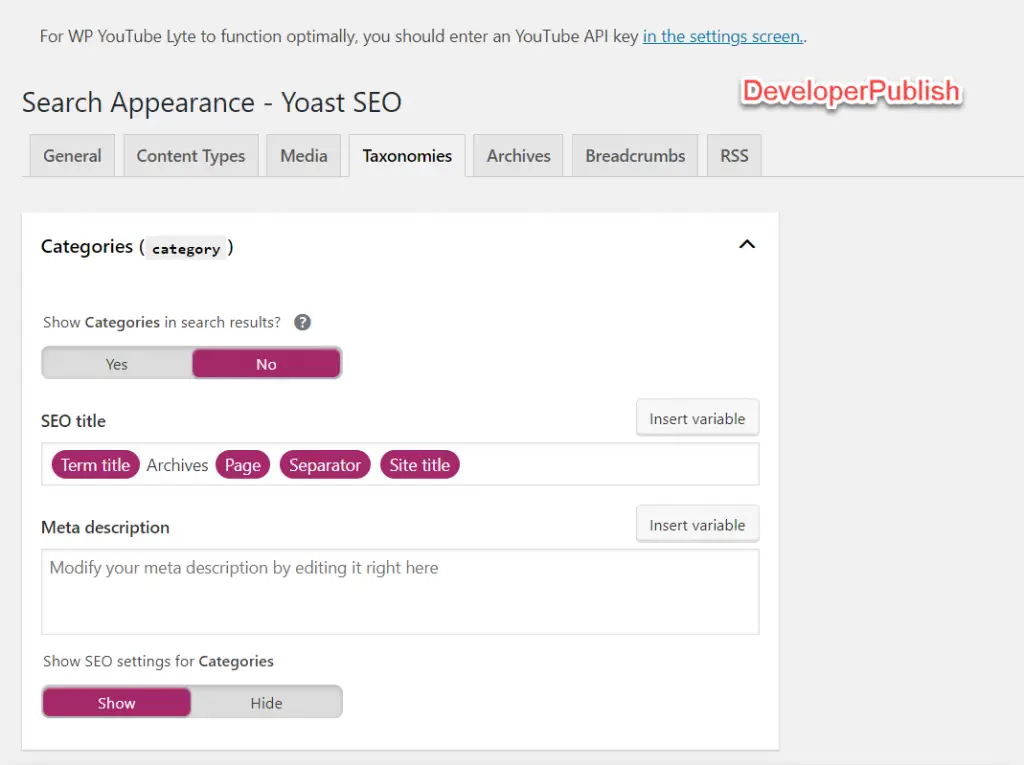Viewport: 1024px width, 765px height.
Task: Click the SEO title label
Action: click(x=73, y=421)
